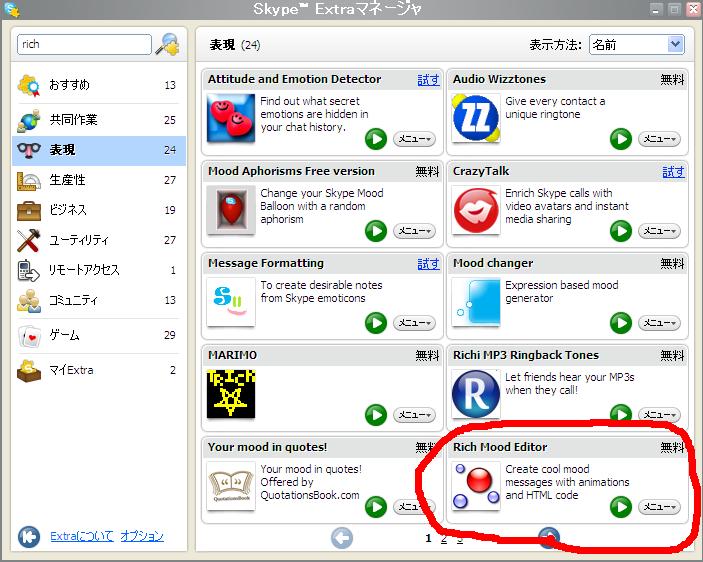Screen dimensions: 703x562
Task: Click the MARIMO pixel star icon
Action: point(231,394)
